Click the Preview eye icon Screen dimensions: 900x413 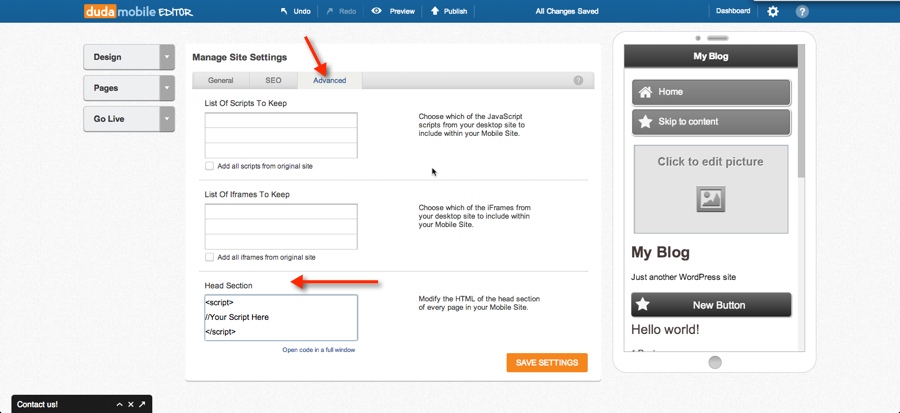point(377,10)
